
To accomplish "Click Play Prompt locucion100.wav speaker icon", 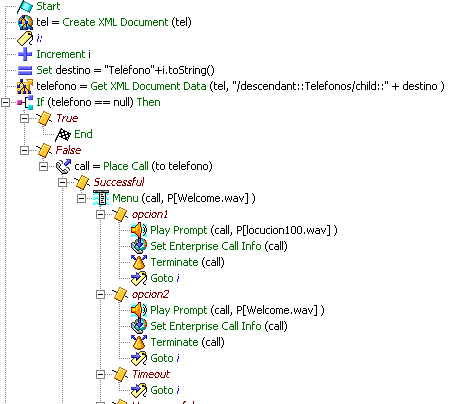I will (x=139, y=230).
